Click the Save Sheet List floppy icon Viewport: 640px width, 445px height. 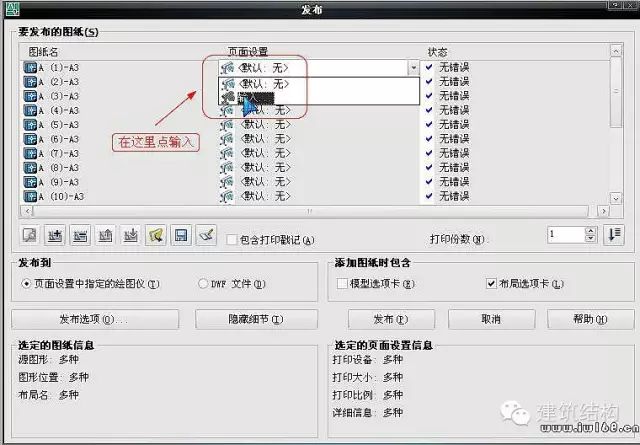click(x=181, y=235)
